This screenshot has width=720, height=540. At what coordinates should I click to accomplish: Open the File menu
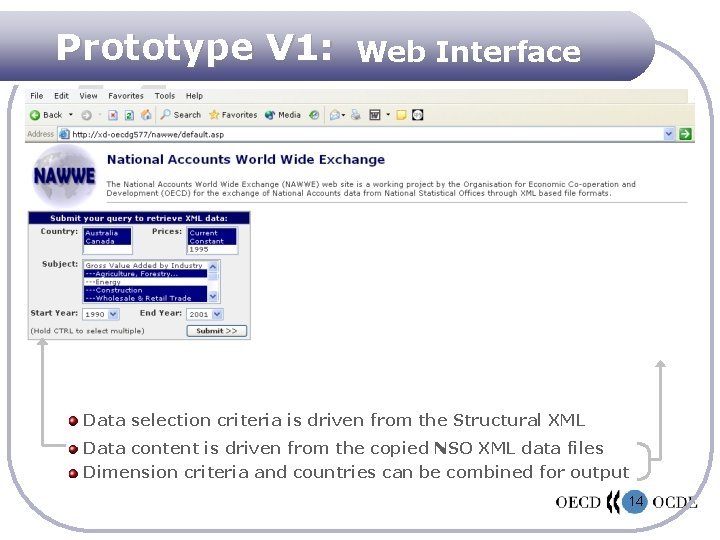37,96
